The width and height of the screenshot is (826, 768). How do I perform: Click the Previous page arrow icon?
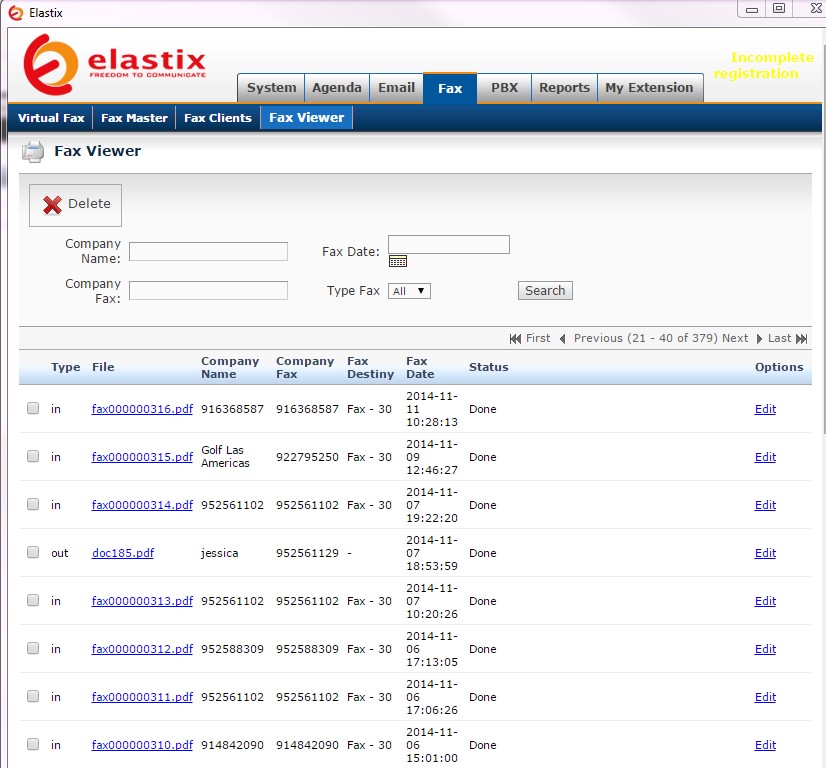click(x=563, y=339)
